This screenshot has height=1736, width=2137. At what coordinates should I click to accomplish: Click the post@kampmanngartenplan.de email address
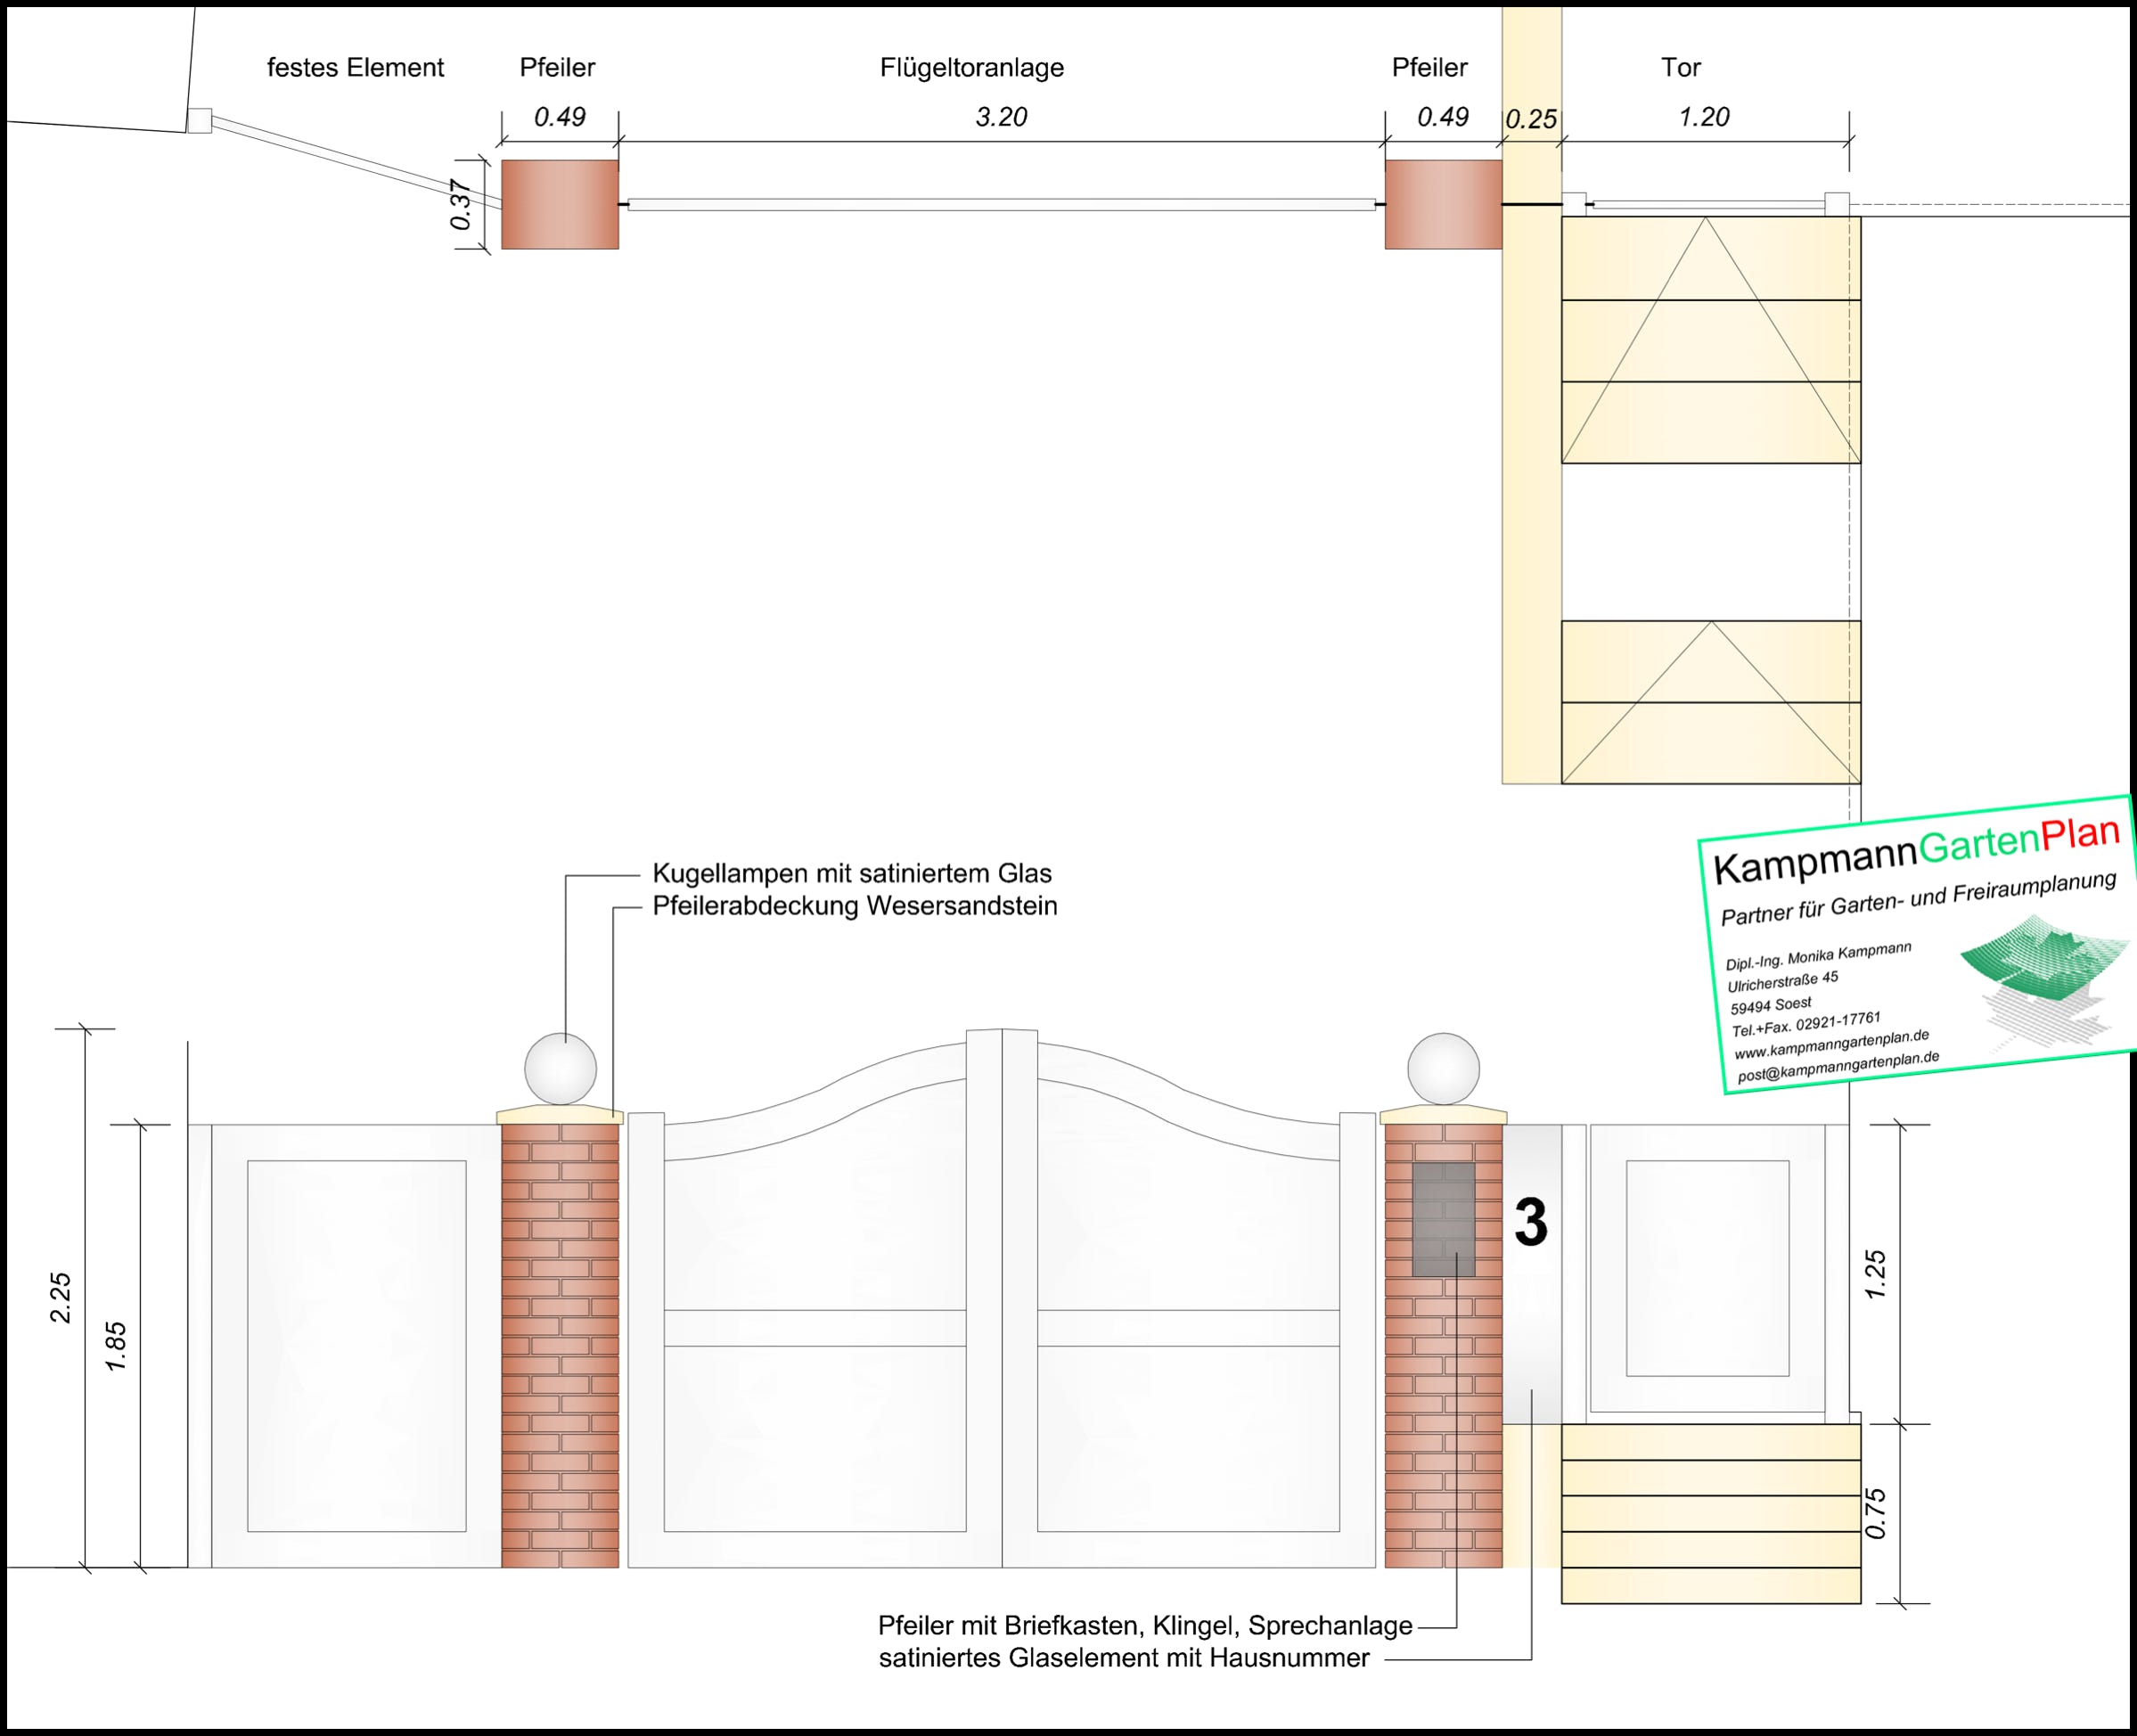coord(1838,1066)
